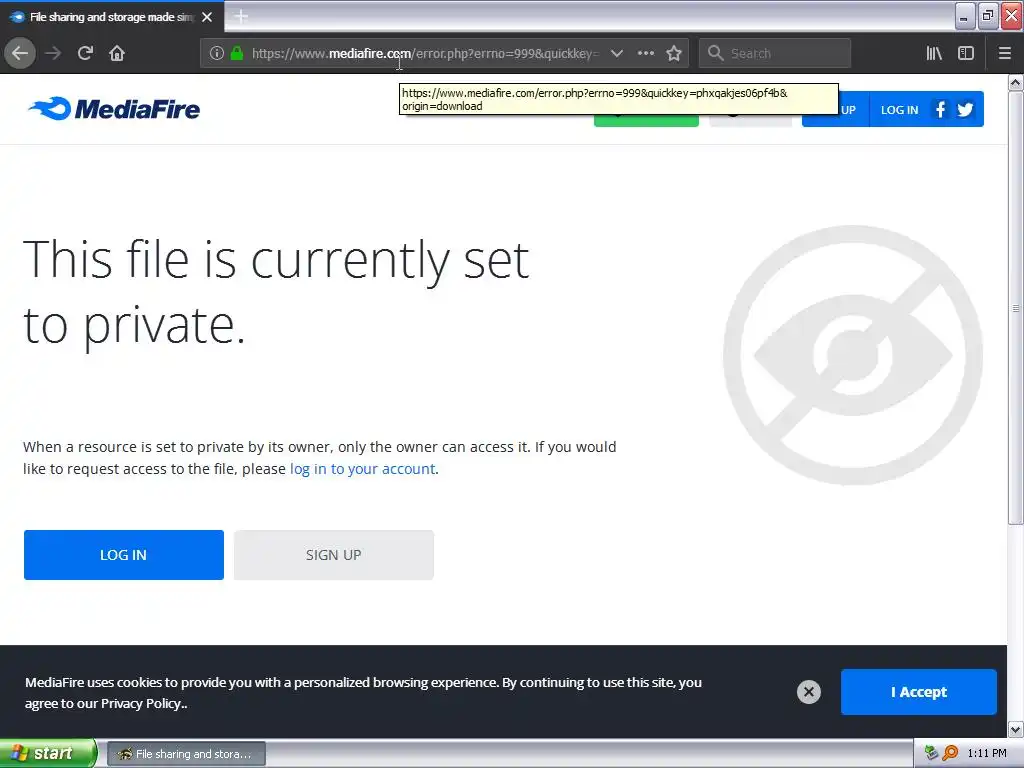
Task: Open a new tab with plus button
Action: (x=241, y=16)
